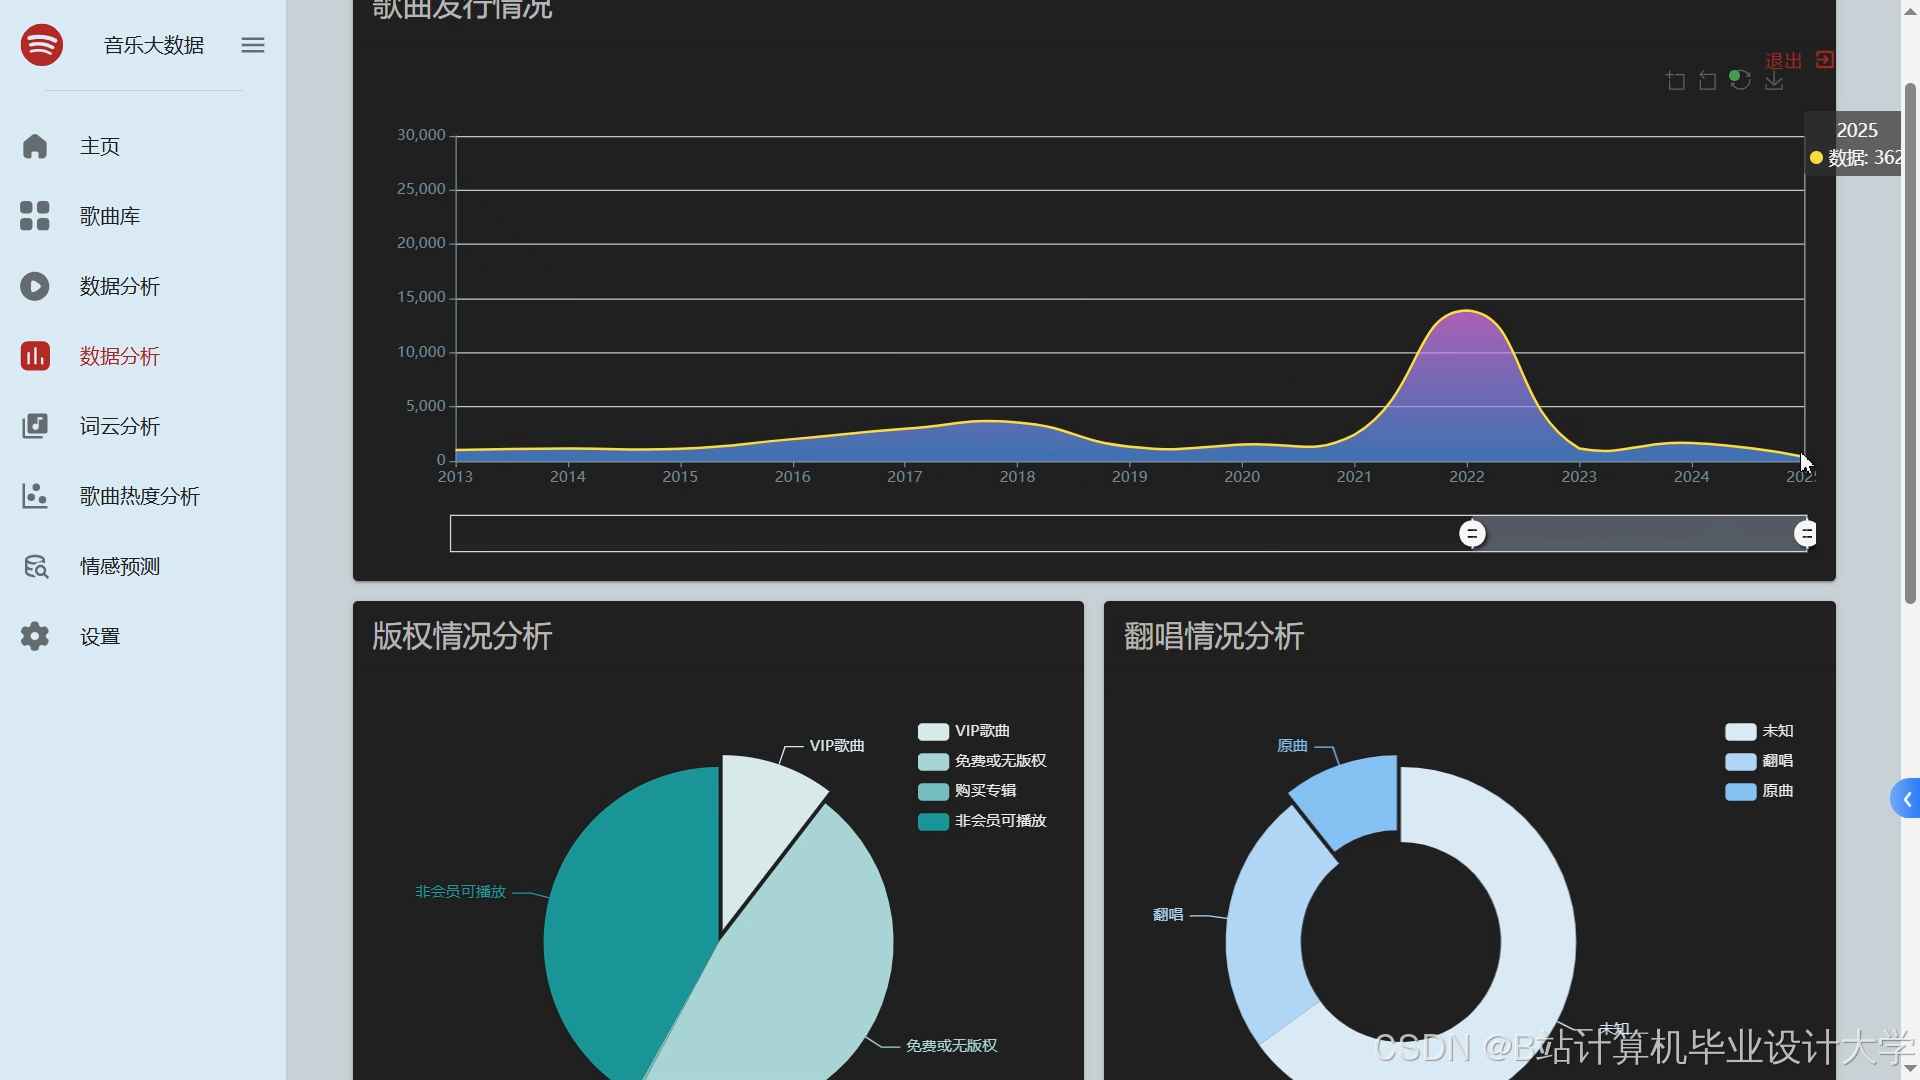The width and height of the screenshot is (1920, 1080).
Task: Click the red Spotify-style logo
Action: 42,45
